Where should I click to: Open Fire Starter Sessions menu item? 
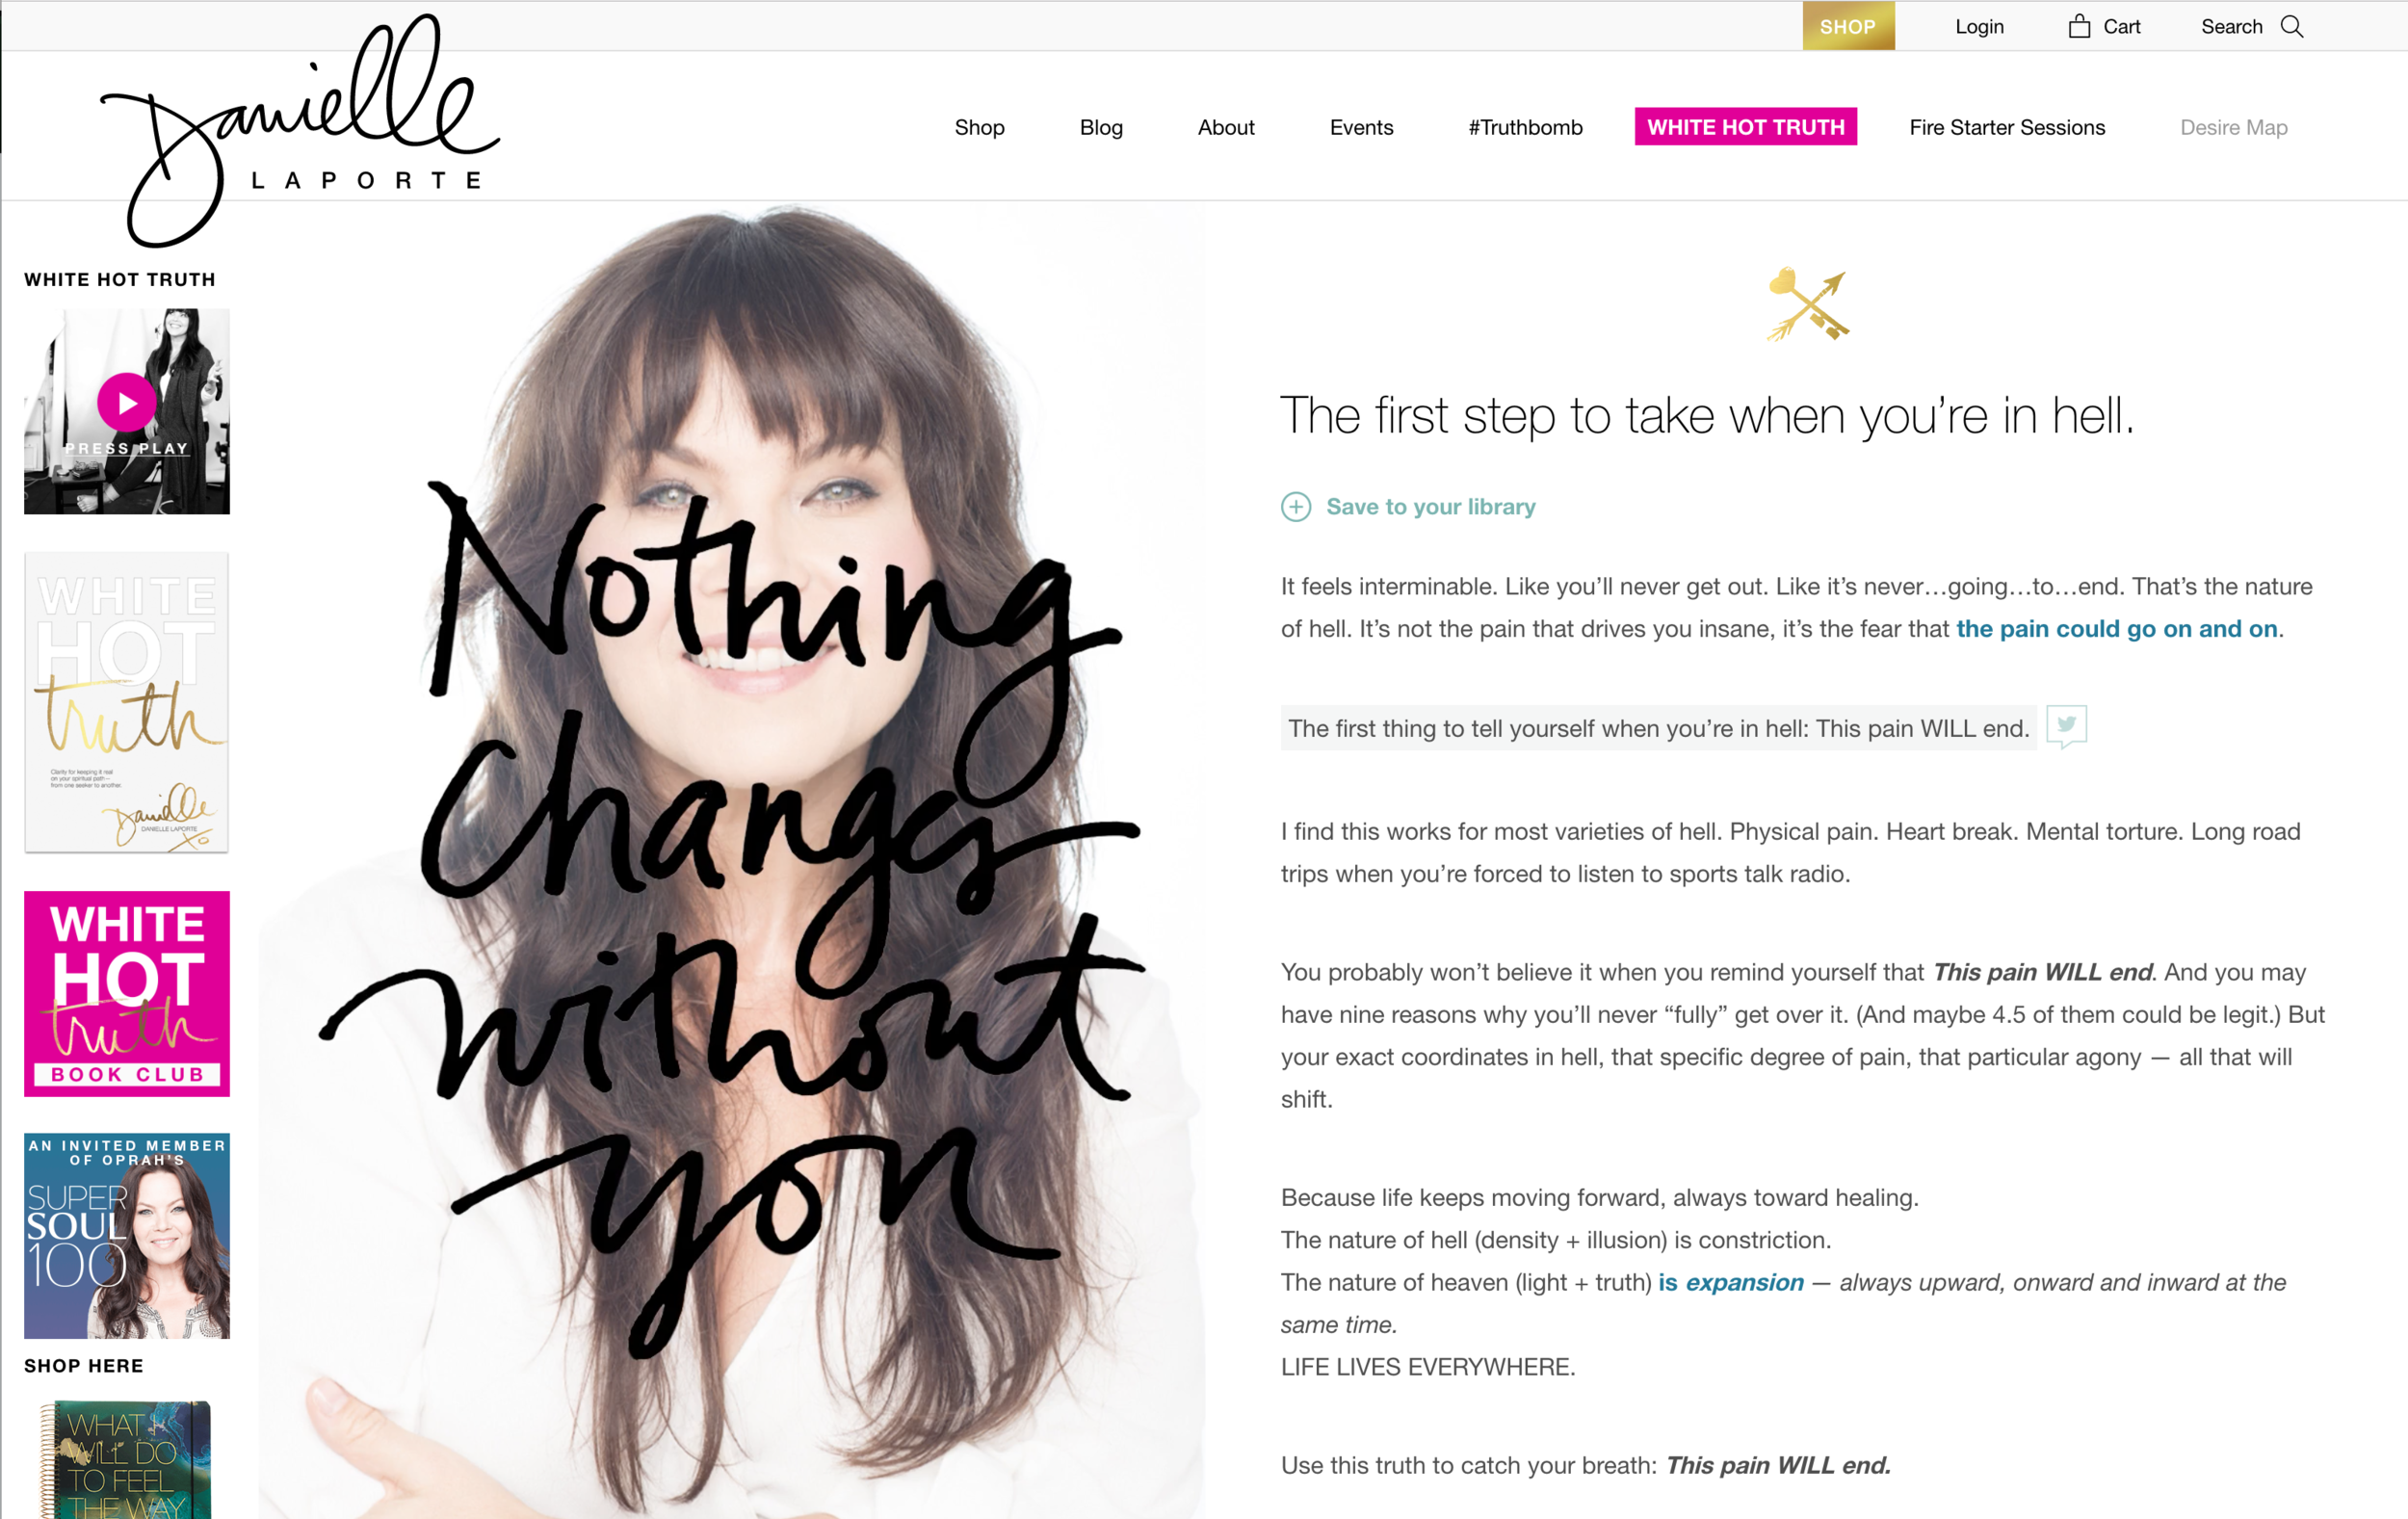(x=2007, y=128)
